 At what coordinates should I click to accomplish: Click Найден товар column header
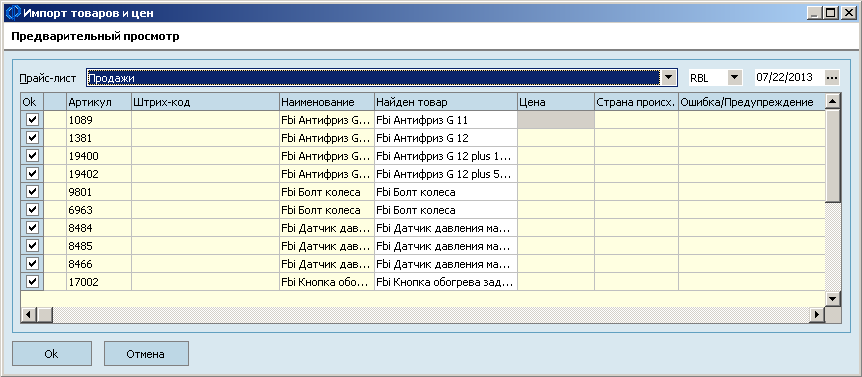[446, 102]
